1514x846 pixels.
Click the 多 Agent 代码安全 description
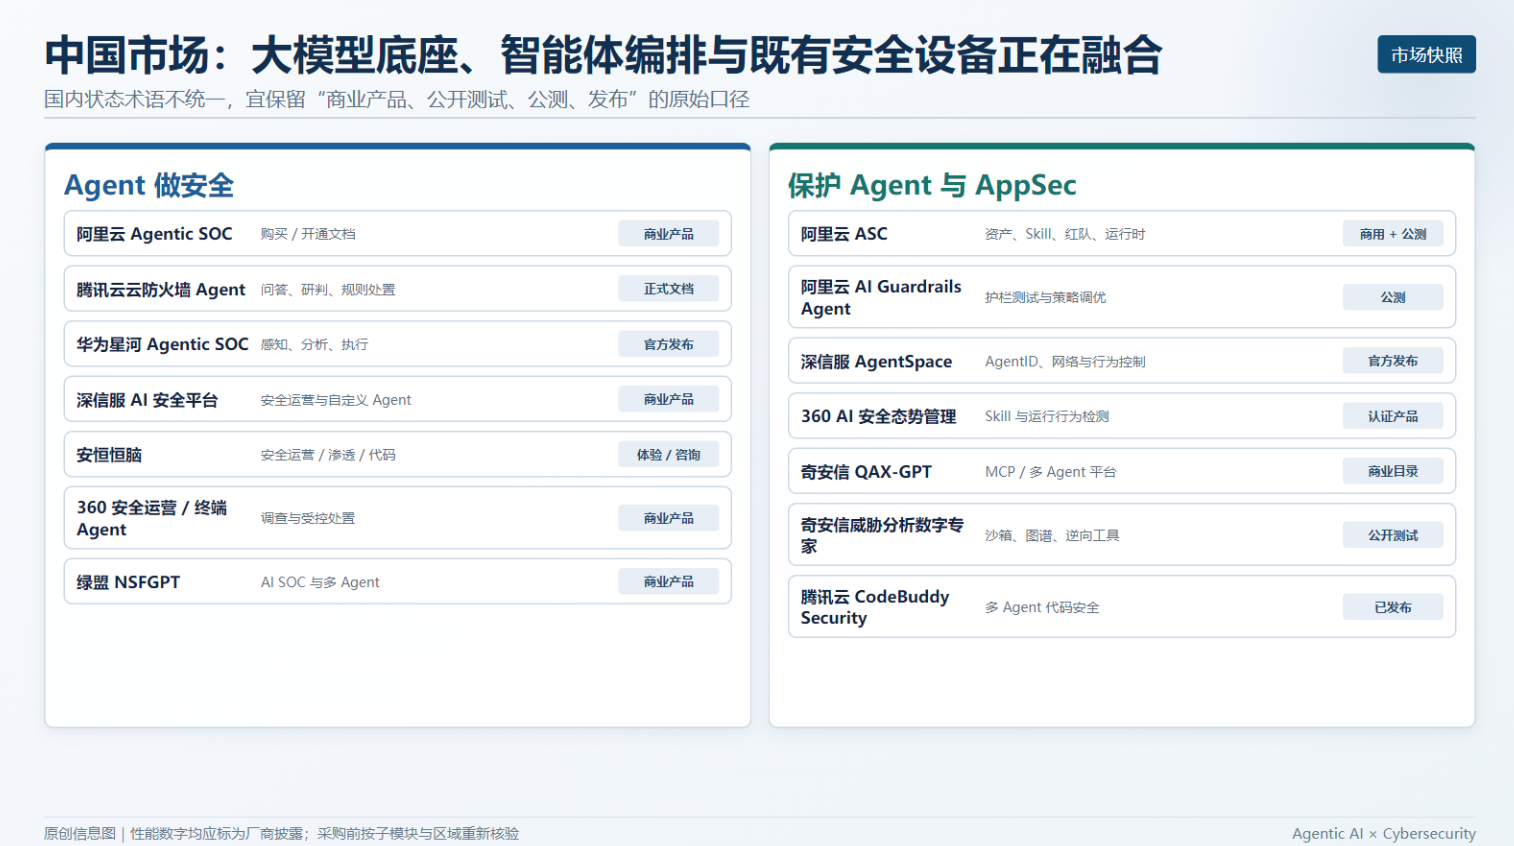(1042, 607)
